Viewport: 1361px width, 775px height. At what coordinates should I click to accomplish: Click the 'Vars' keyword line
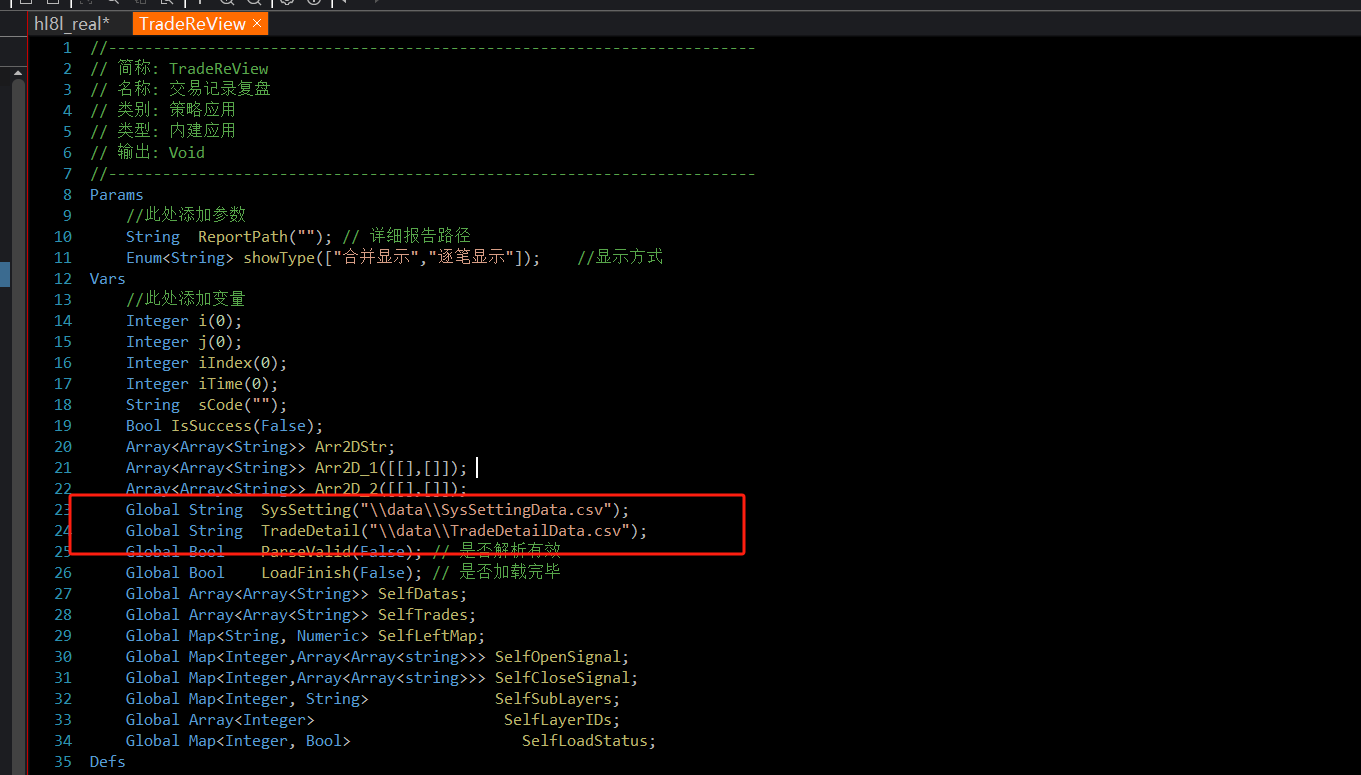point(108,279)
